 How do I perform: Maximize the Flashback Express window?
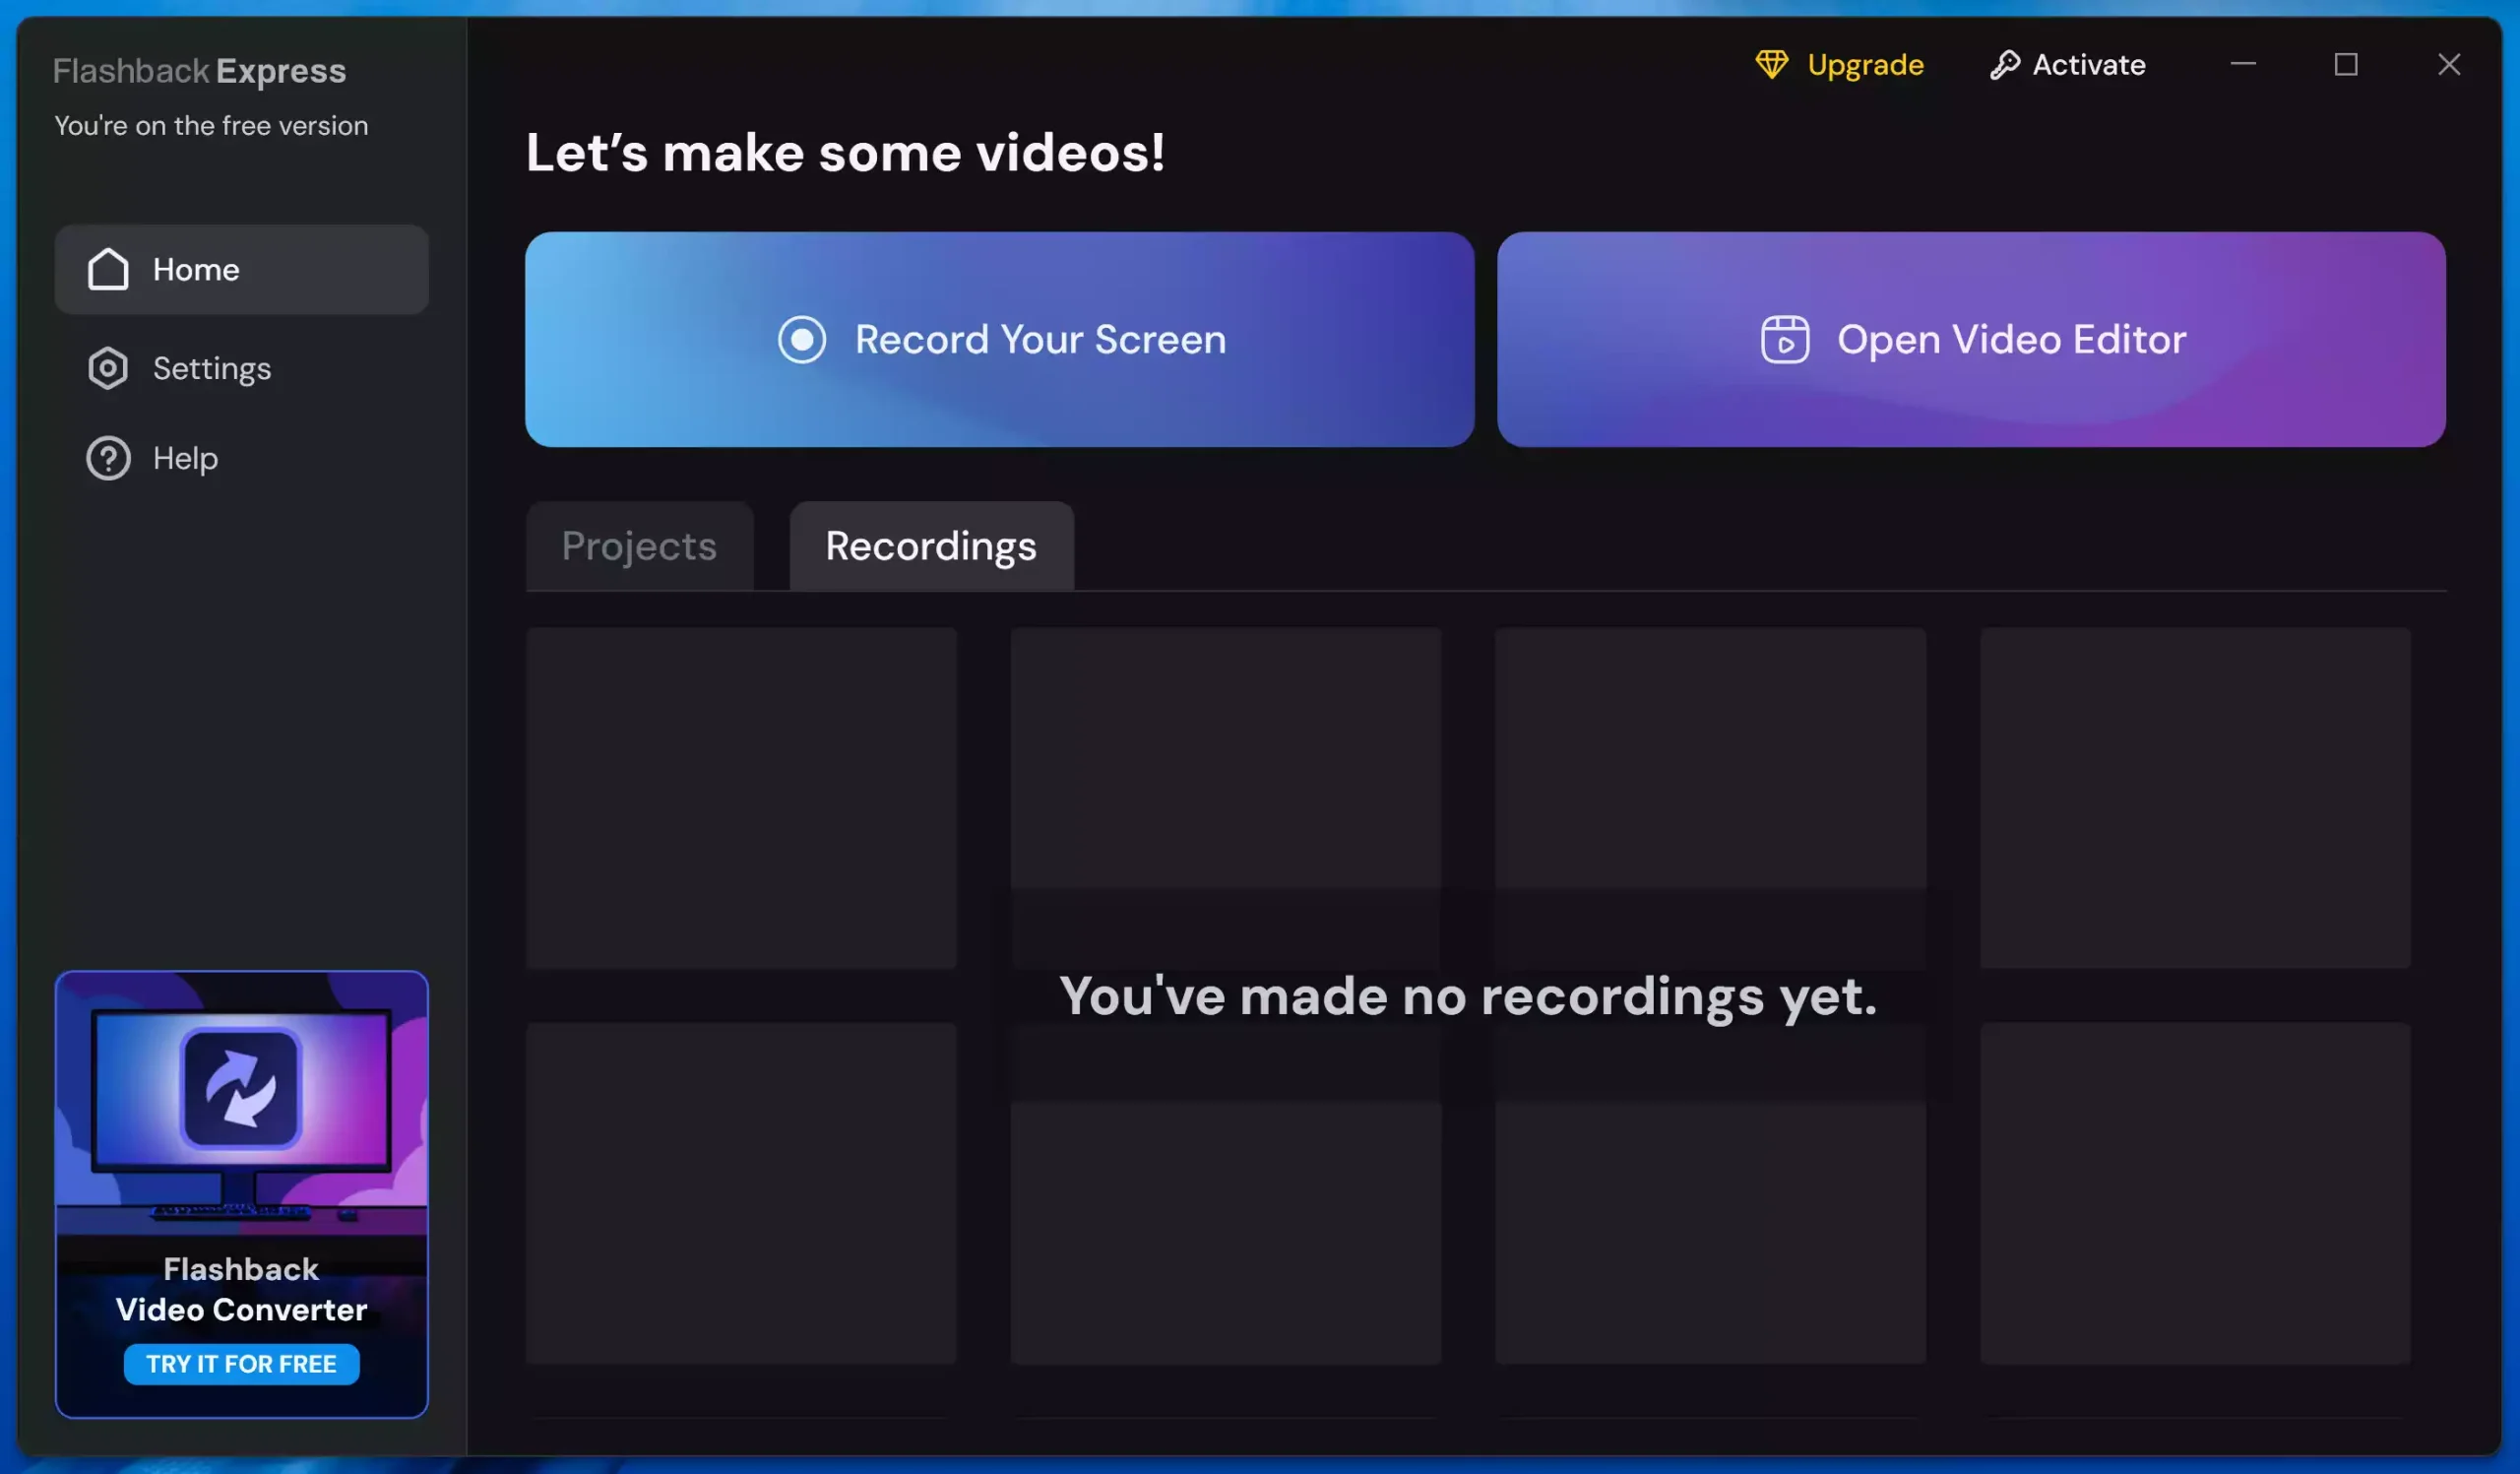(x=2345, y=65)
